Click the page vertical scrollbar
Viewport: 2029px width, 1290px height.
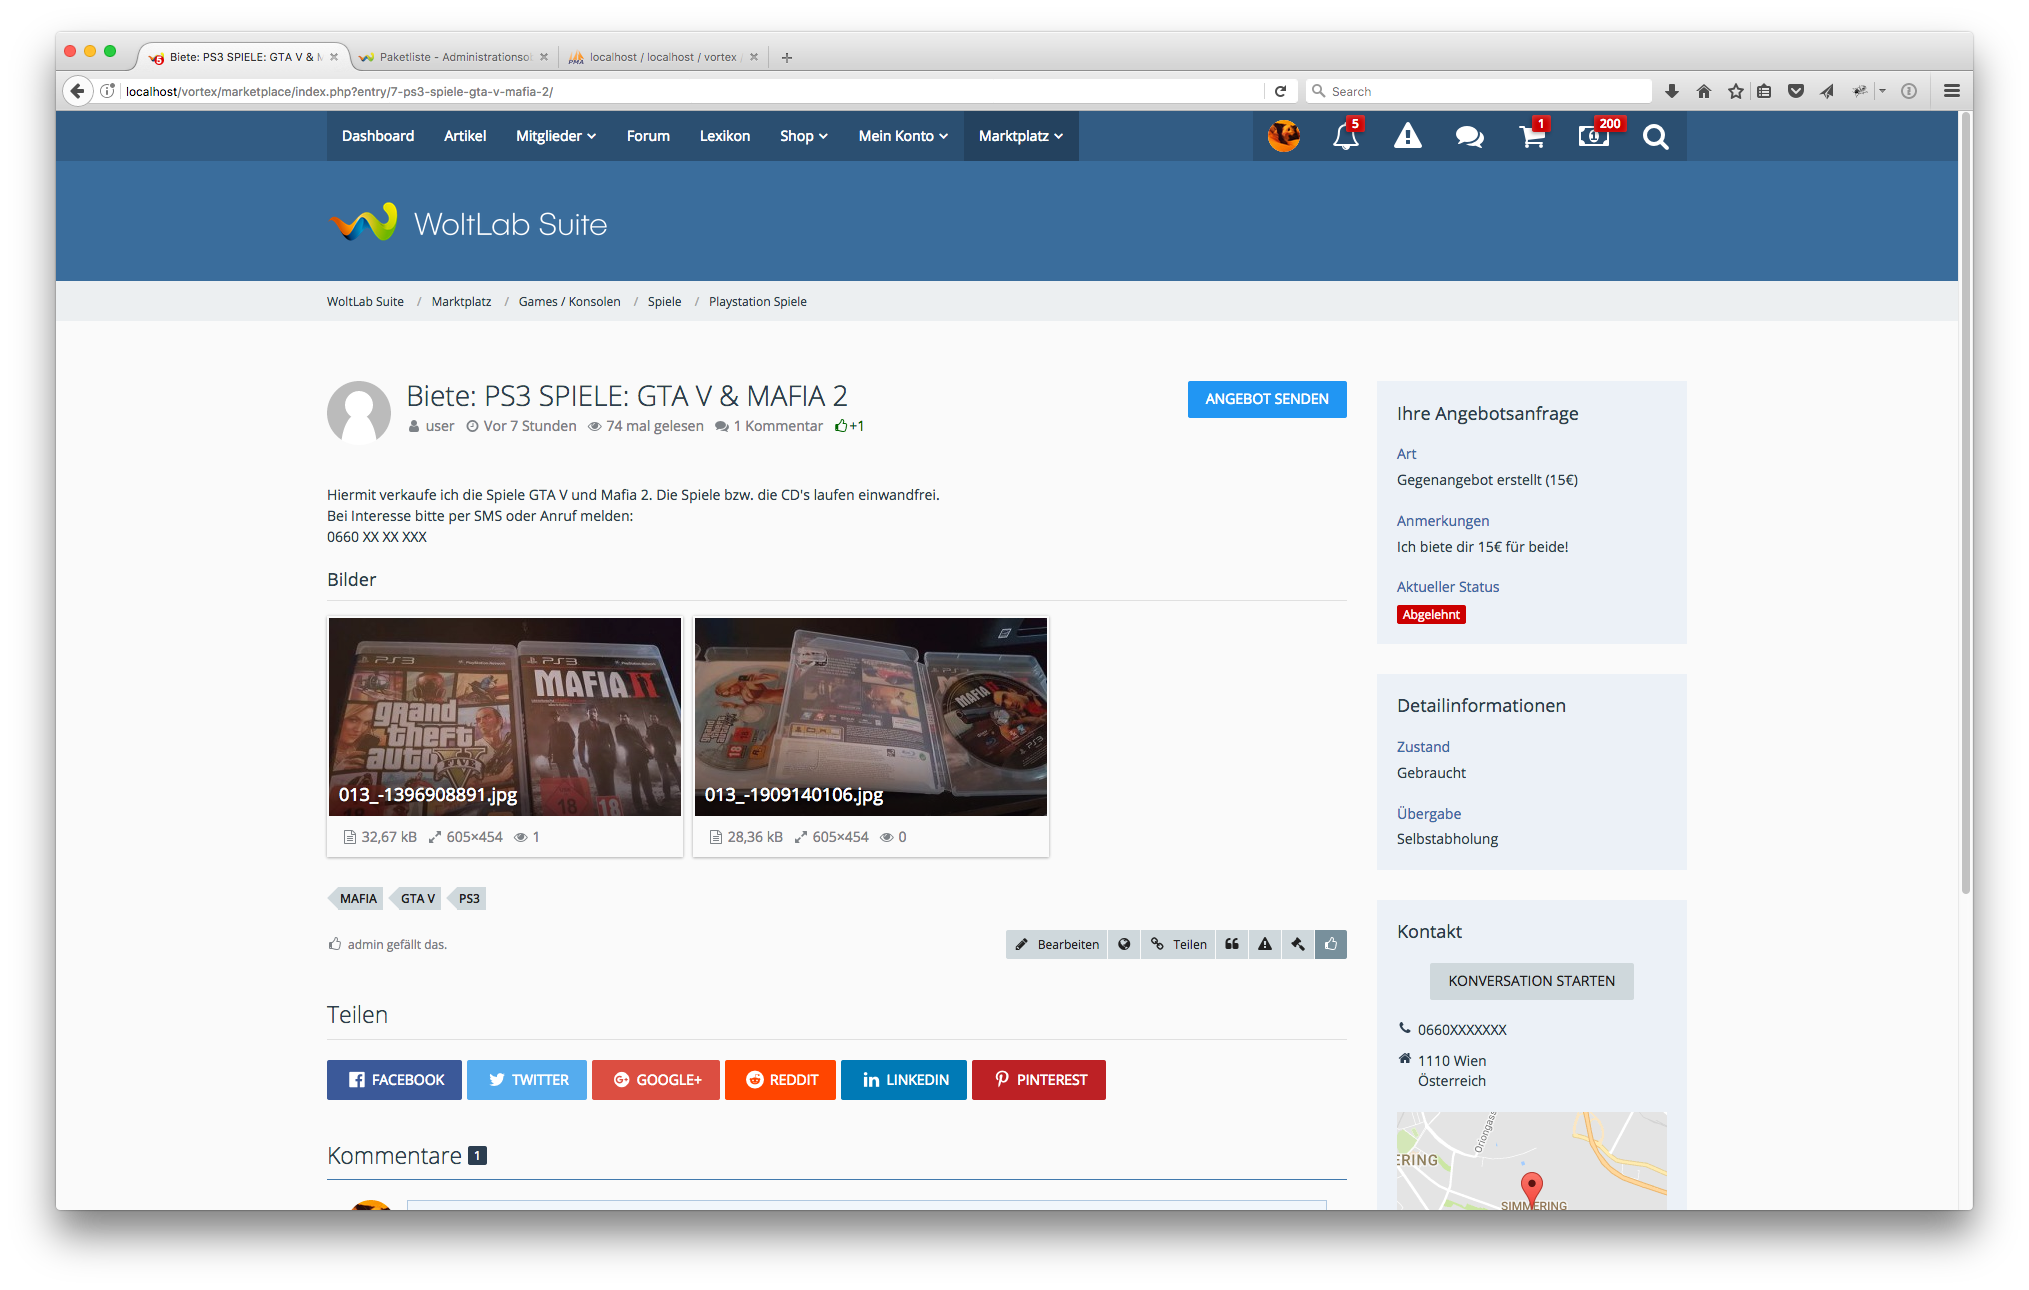[1965, 500]
